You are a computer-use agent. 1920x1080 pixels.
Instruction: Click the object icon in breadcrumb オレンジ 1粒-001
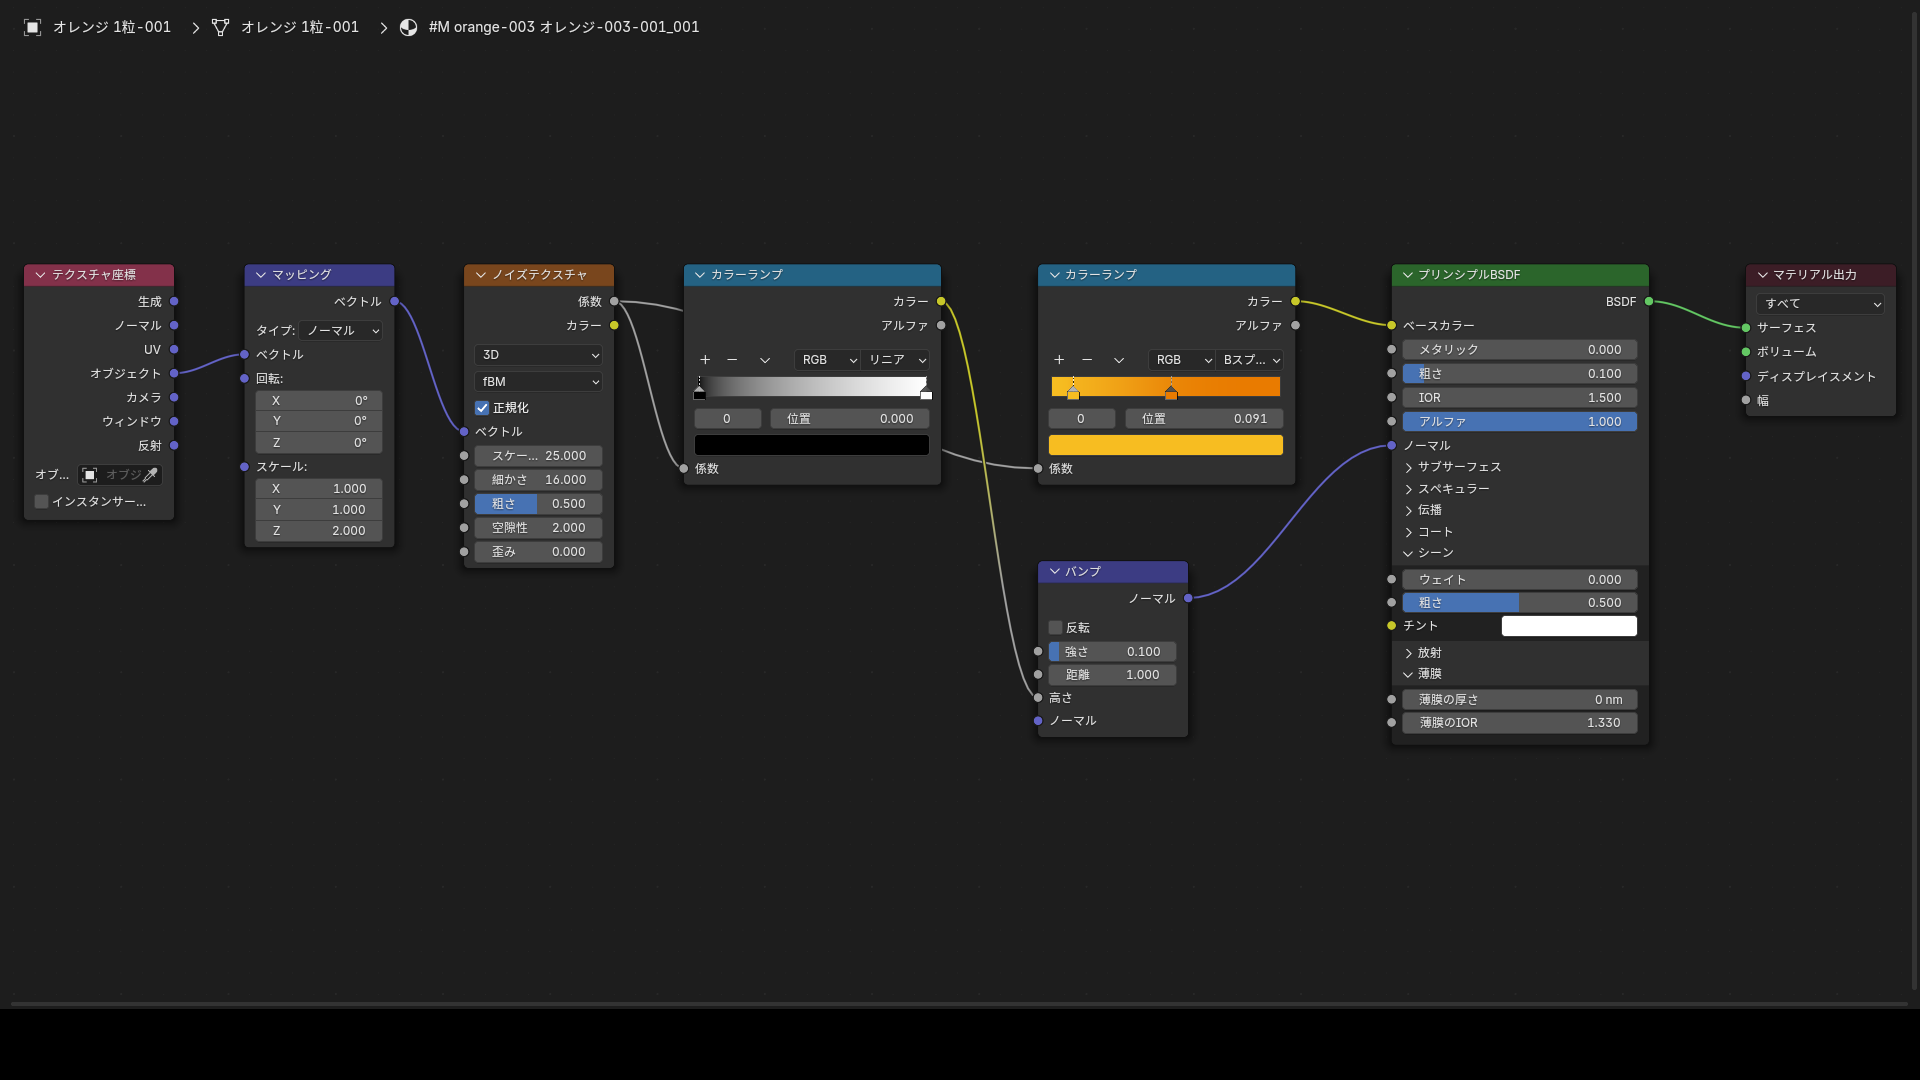click(32, 27)
